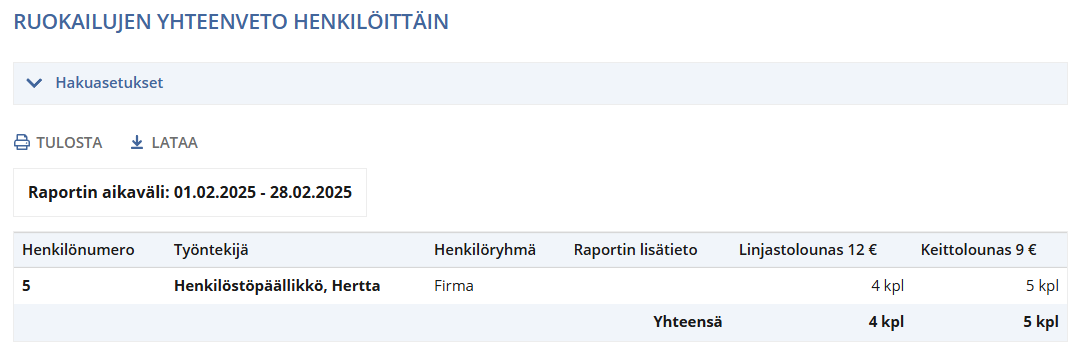Click the printer icon next to TULOSTA
Viewport: 1078px width, 360px height.
click(22, 143)
